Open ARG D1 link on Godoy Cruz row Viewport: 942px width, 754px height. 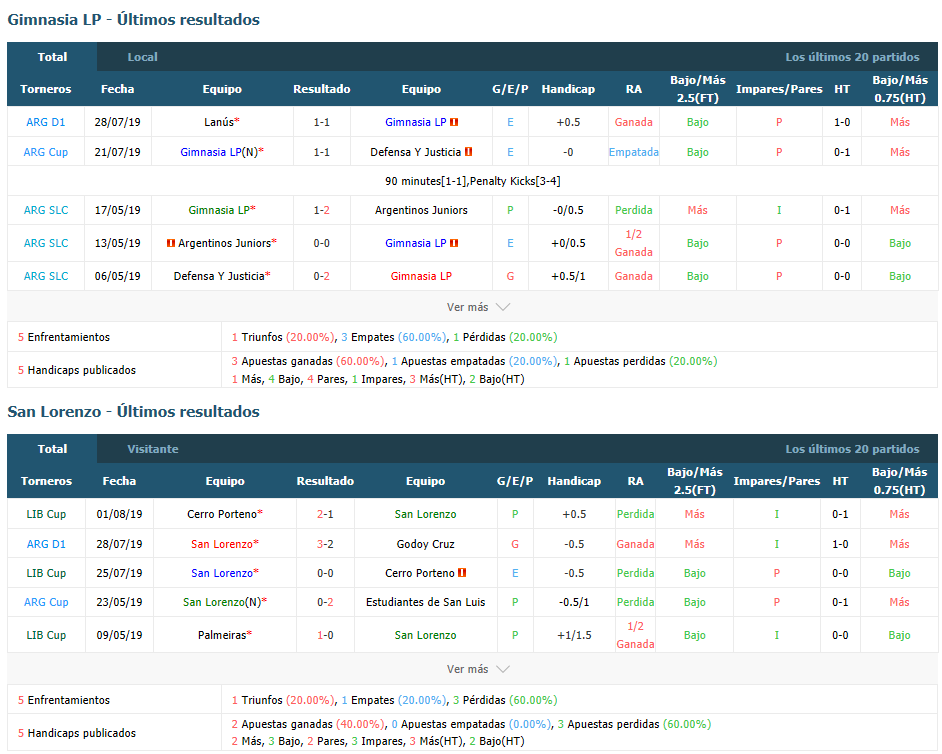coord(46,544)
